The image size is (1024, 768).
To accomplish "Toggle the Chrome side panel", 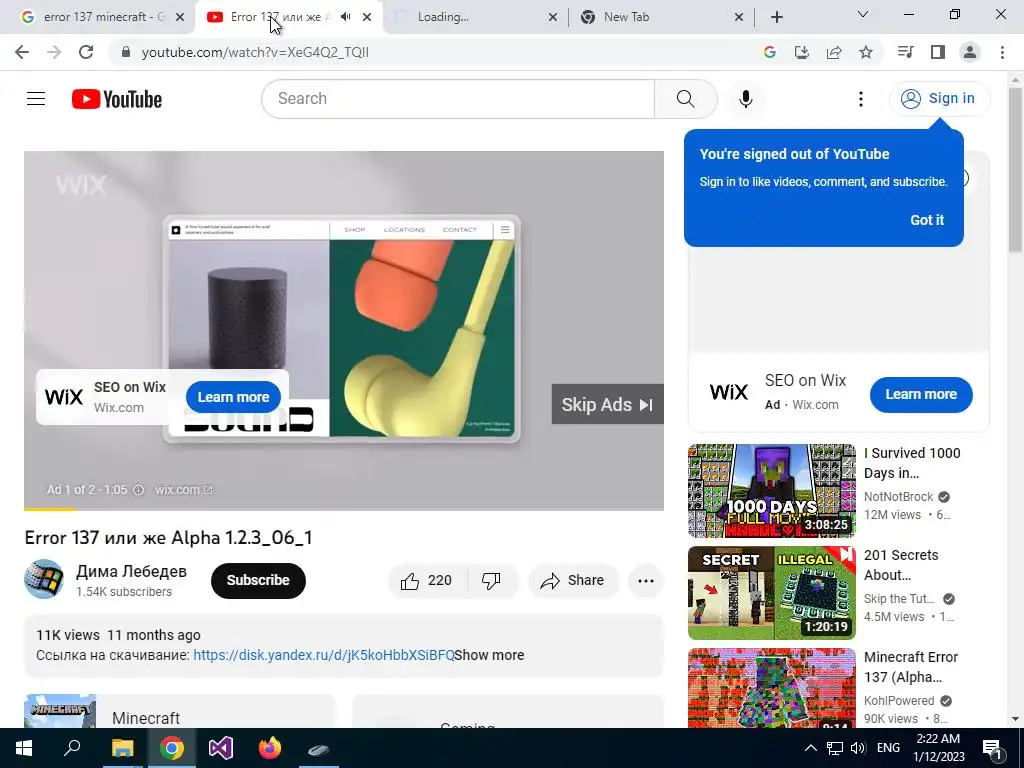I will tap(938, 52).
